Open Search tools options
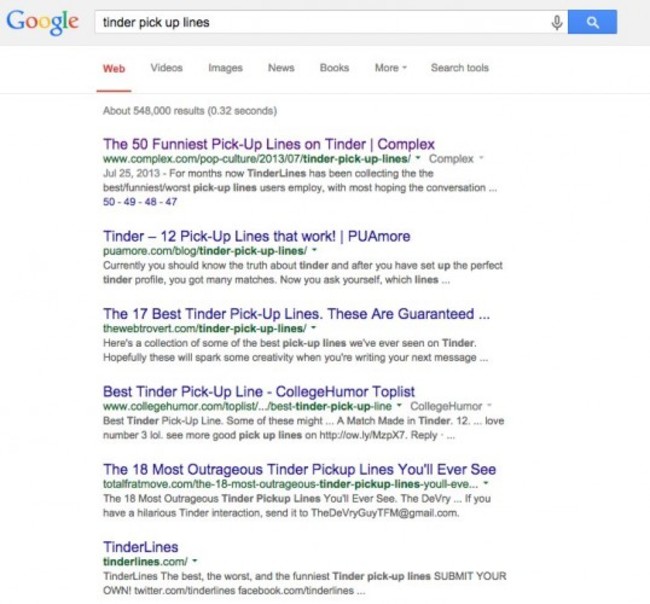 [x=460, y=68]
